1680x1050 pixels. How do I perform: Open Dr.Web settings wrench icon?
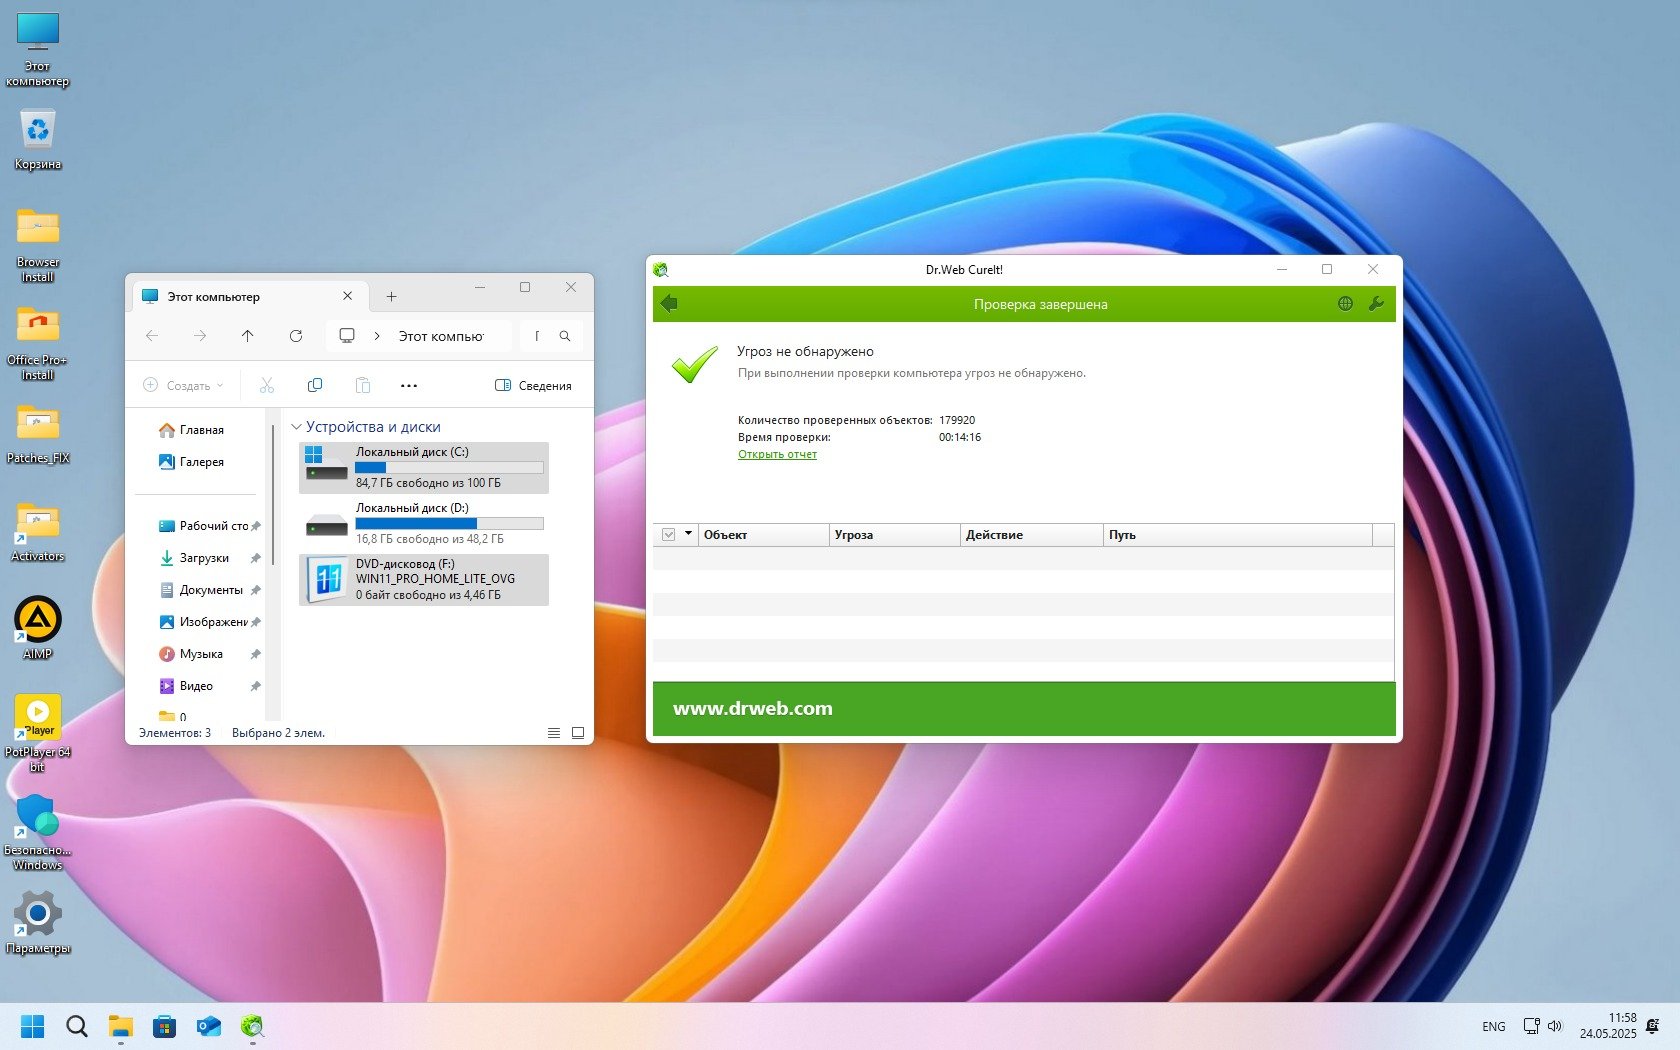point(1376,304)
